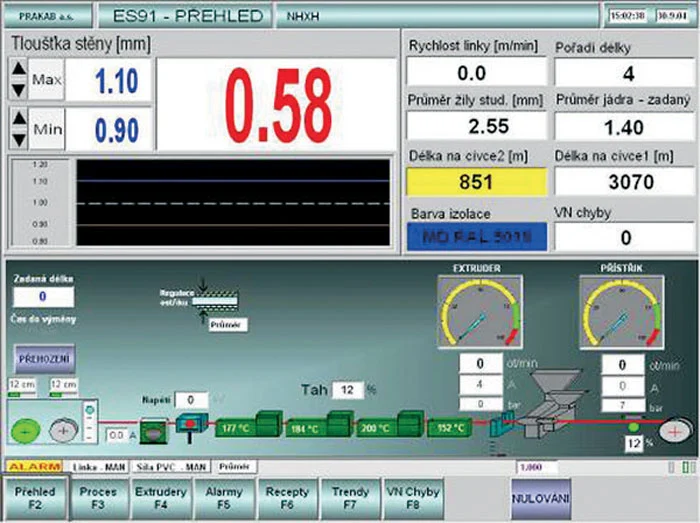Click the extruder ot/min value field

pos(480,364)
